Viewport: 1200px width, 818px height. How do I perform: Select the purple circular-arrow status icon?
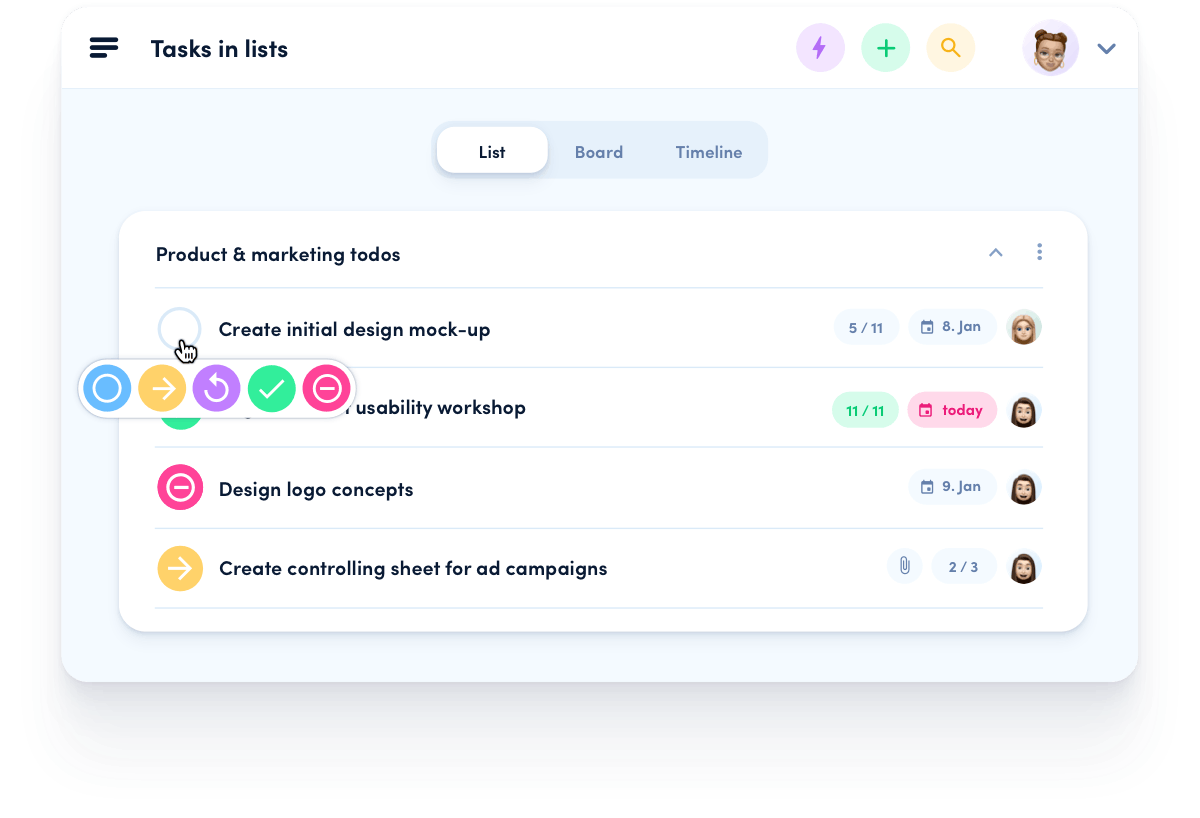pyautogui.click(x=217, y=388)
